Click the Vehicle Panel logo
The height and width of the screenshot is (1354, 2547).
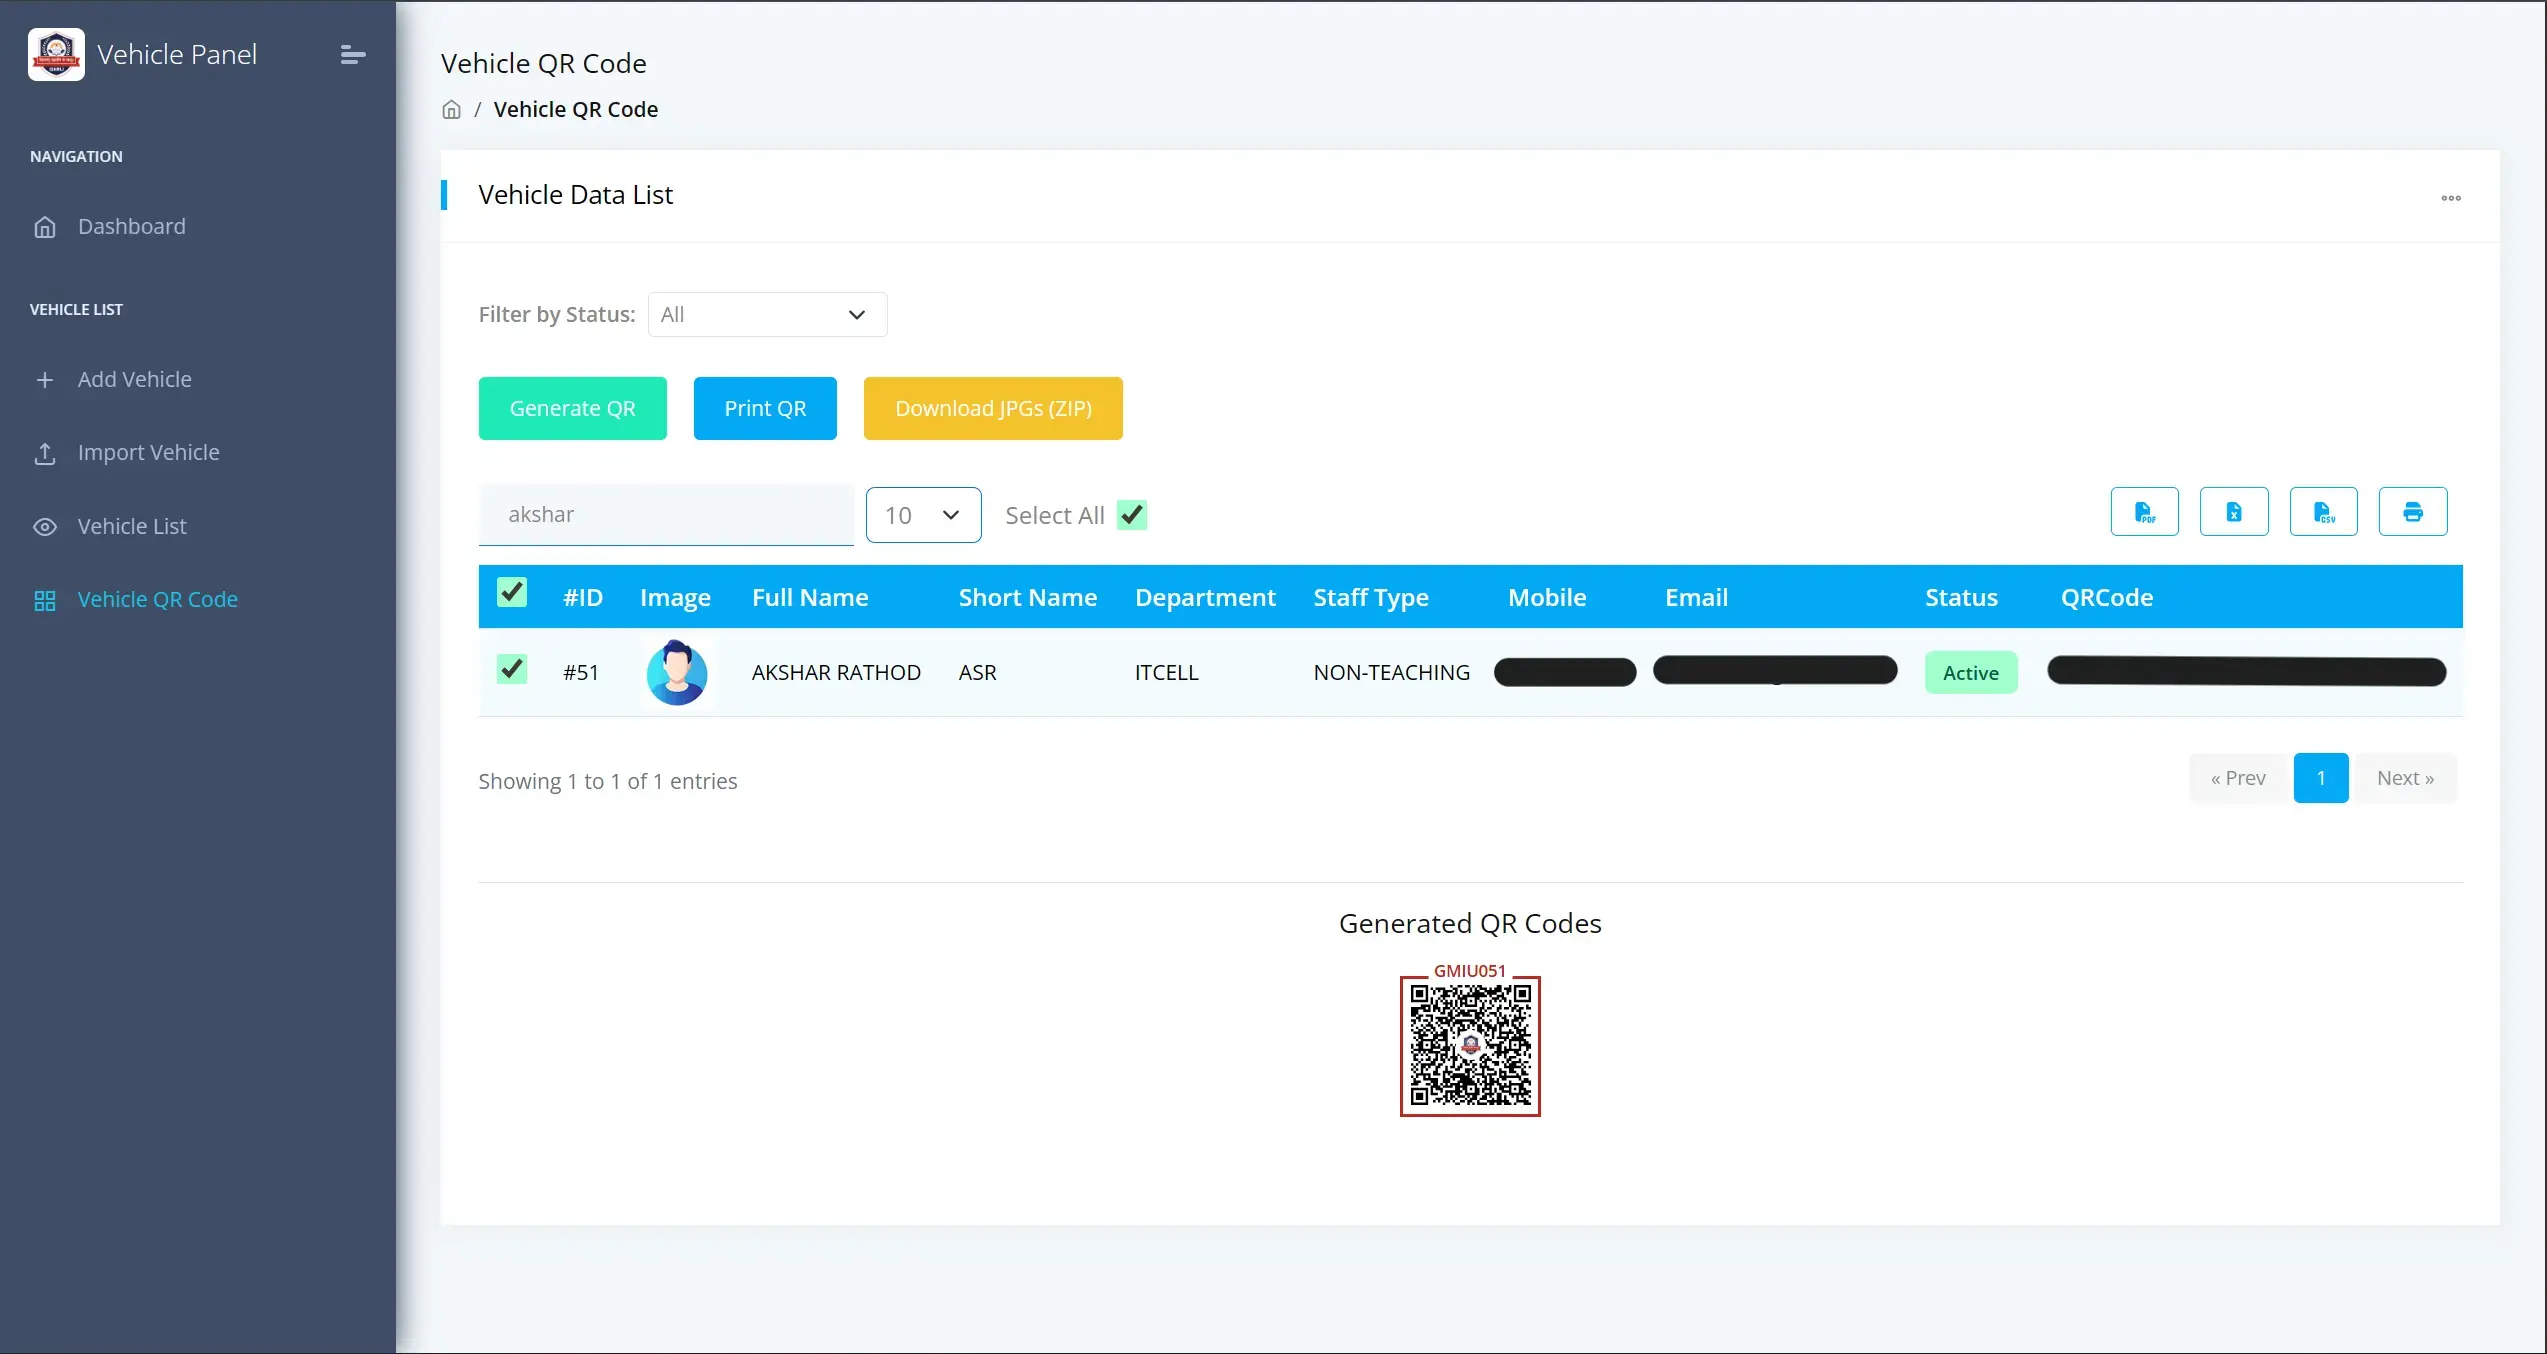coord(56,54)
